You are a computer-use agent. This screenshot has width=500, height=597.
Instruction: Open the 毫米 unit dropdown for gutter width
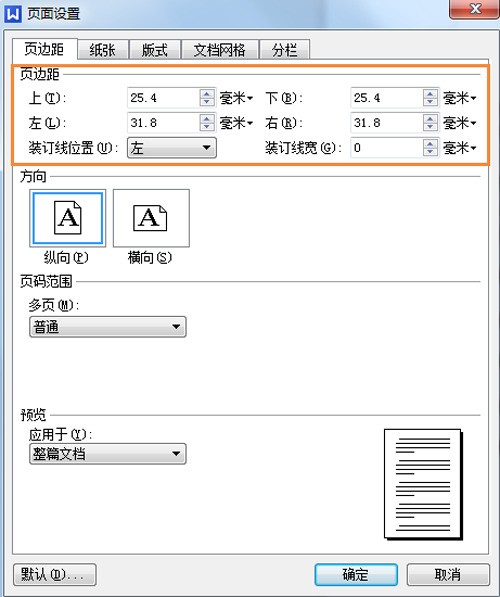[x=460, y=148]
